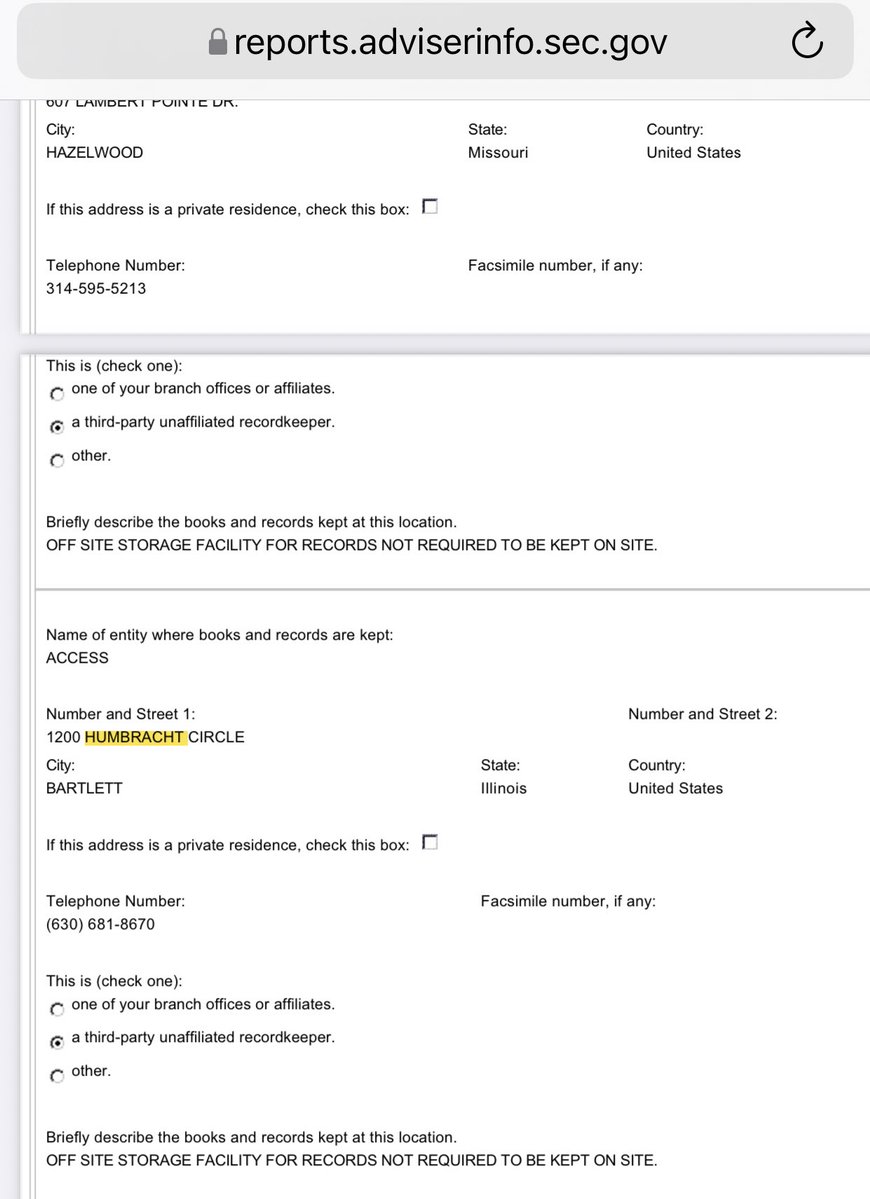Select 'other' radio for Bartlett location
The image size is (870, 1199).
[x=57, y=1075]
